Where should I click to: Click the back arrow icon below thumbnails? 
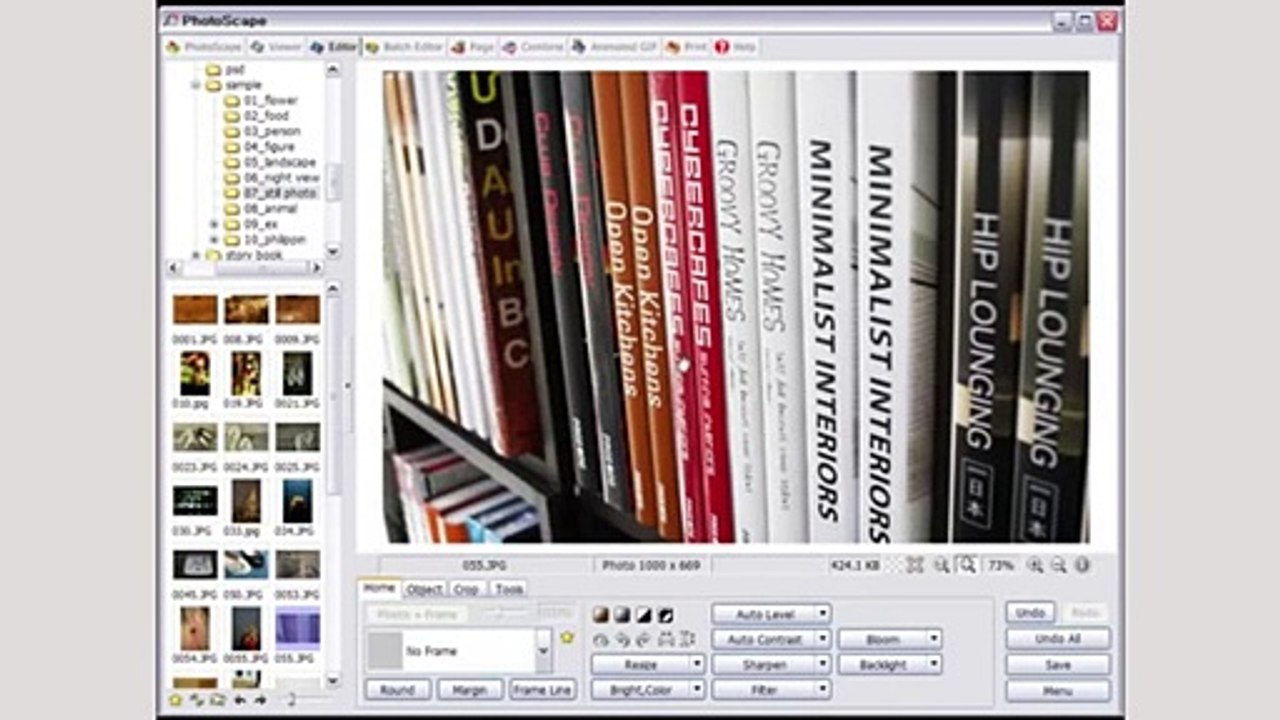239,700
